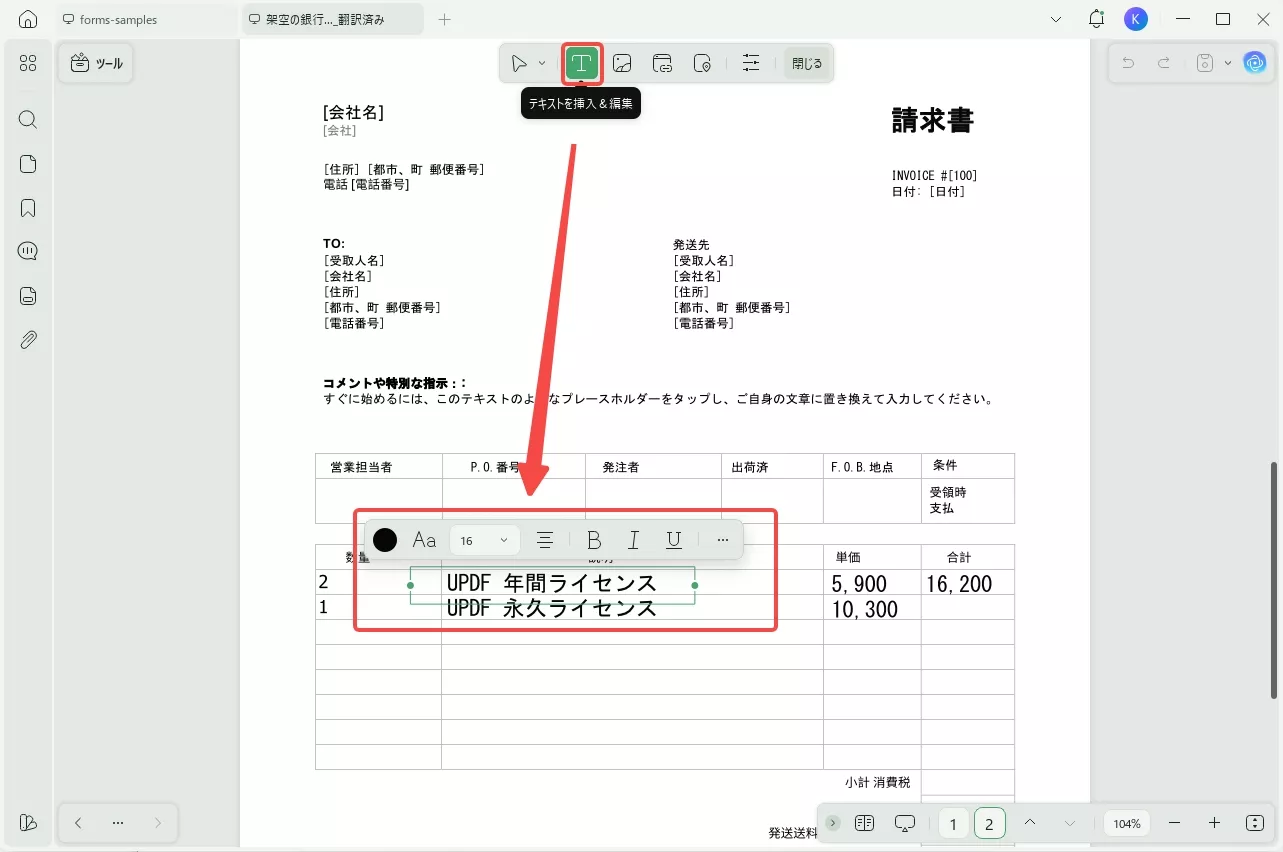The height and width of the screenshot is (852, 1283).
Task: Jump to page 1 using the page button
Action: coord(953,822)
